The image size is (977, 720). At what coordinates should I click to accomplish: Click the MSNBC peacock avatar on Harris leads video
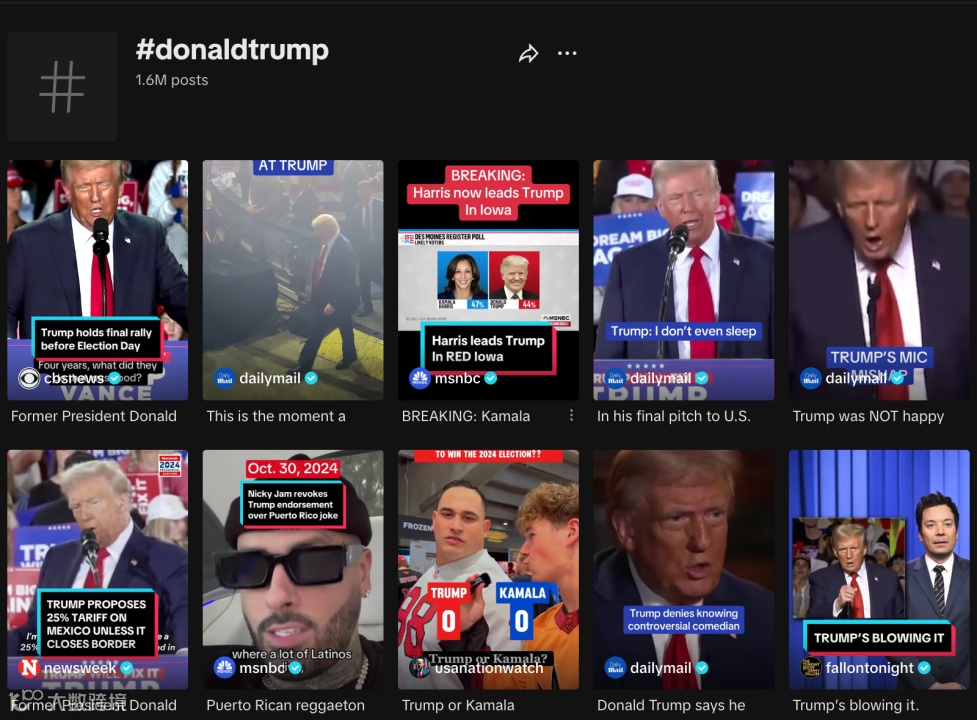pyautogui.click(x=420, y=378)
